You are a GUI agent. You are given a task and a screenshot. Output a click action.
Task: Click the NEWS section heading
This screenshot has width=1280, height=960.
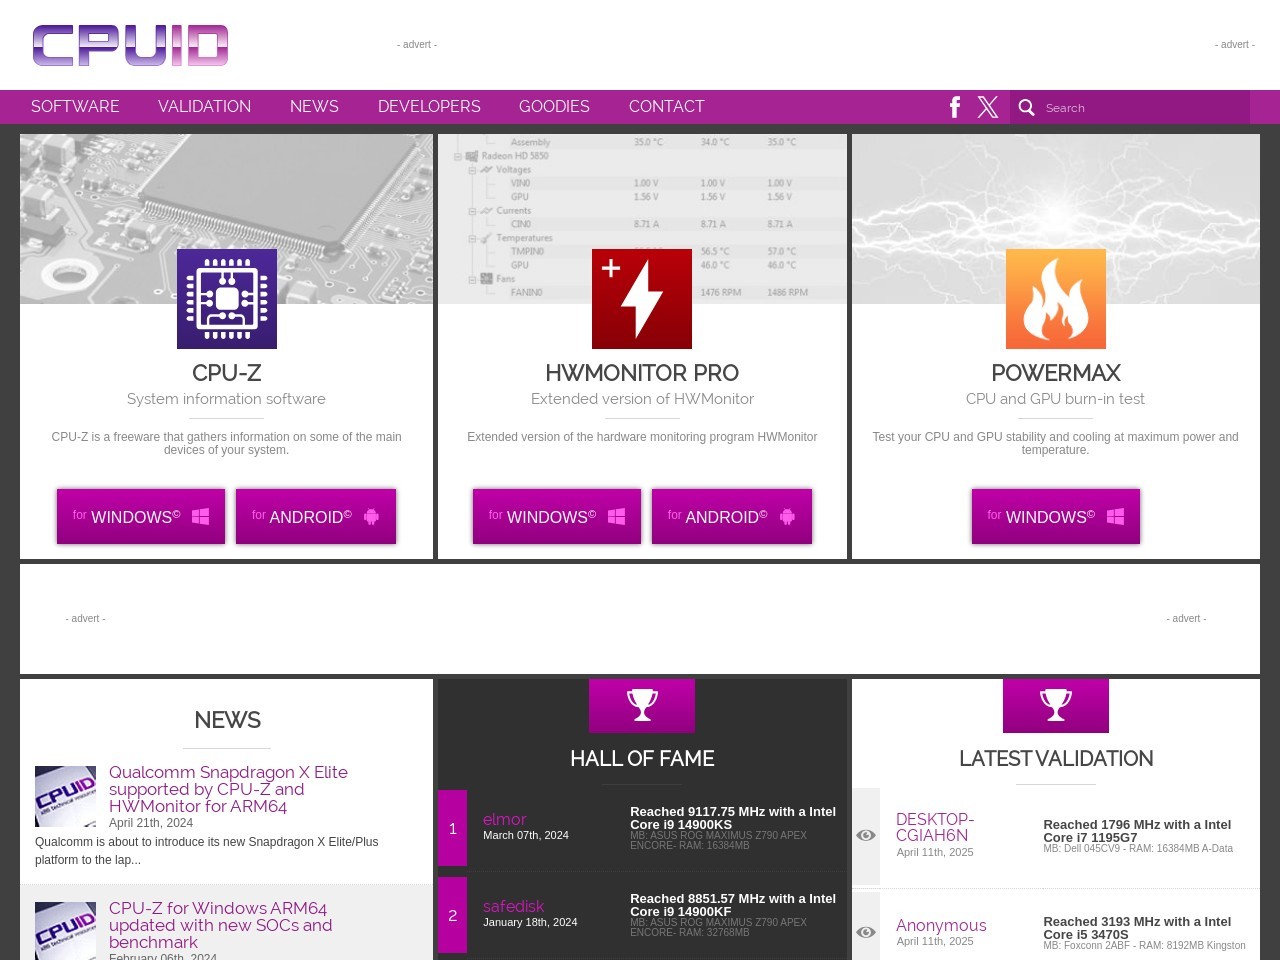click(x=227, y=720)
